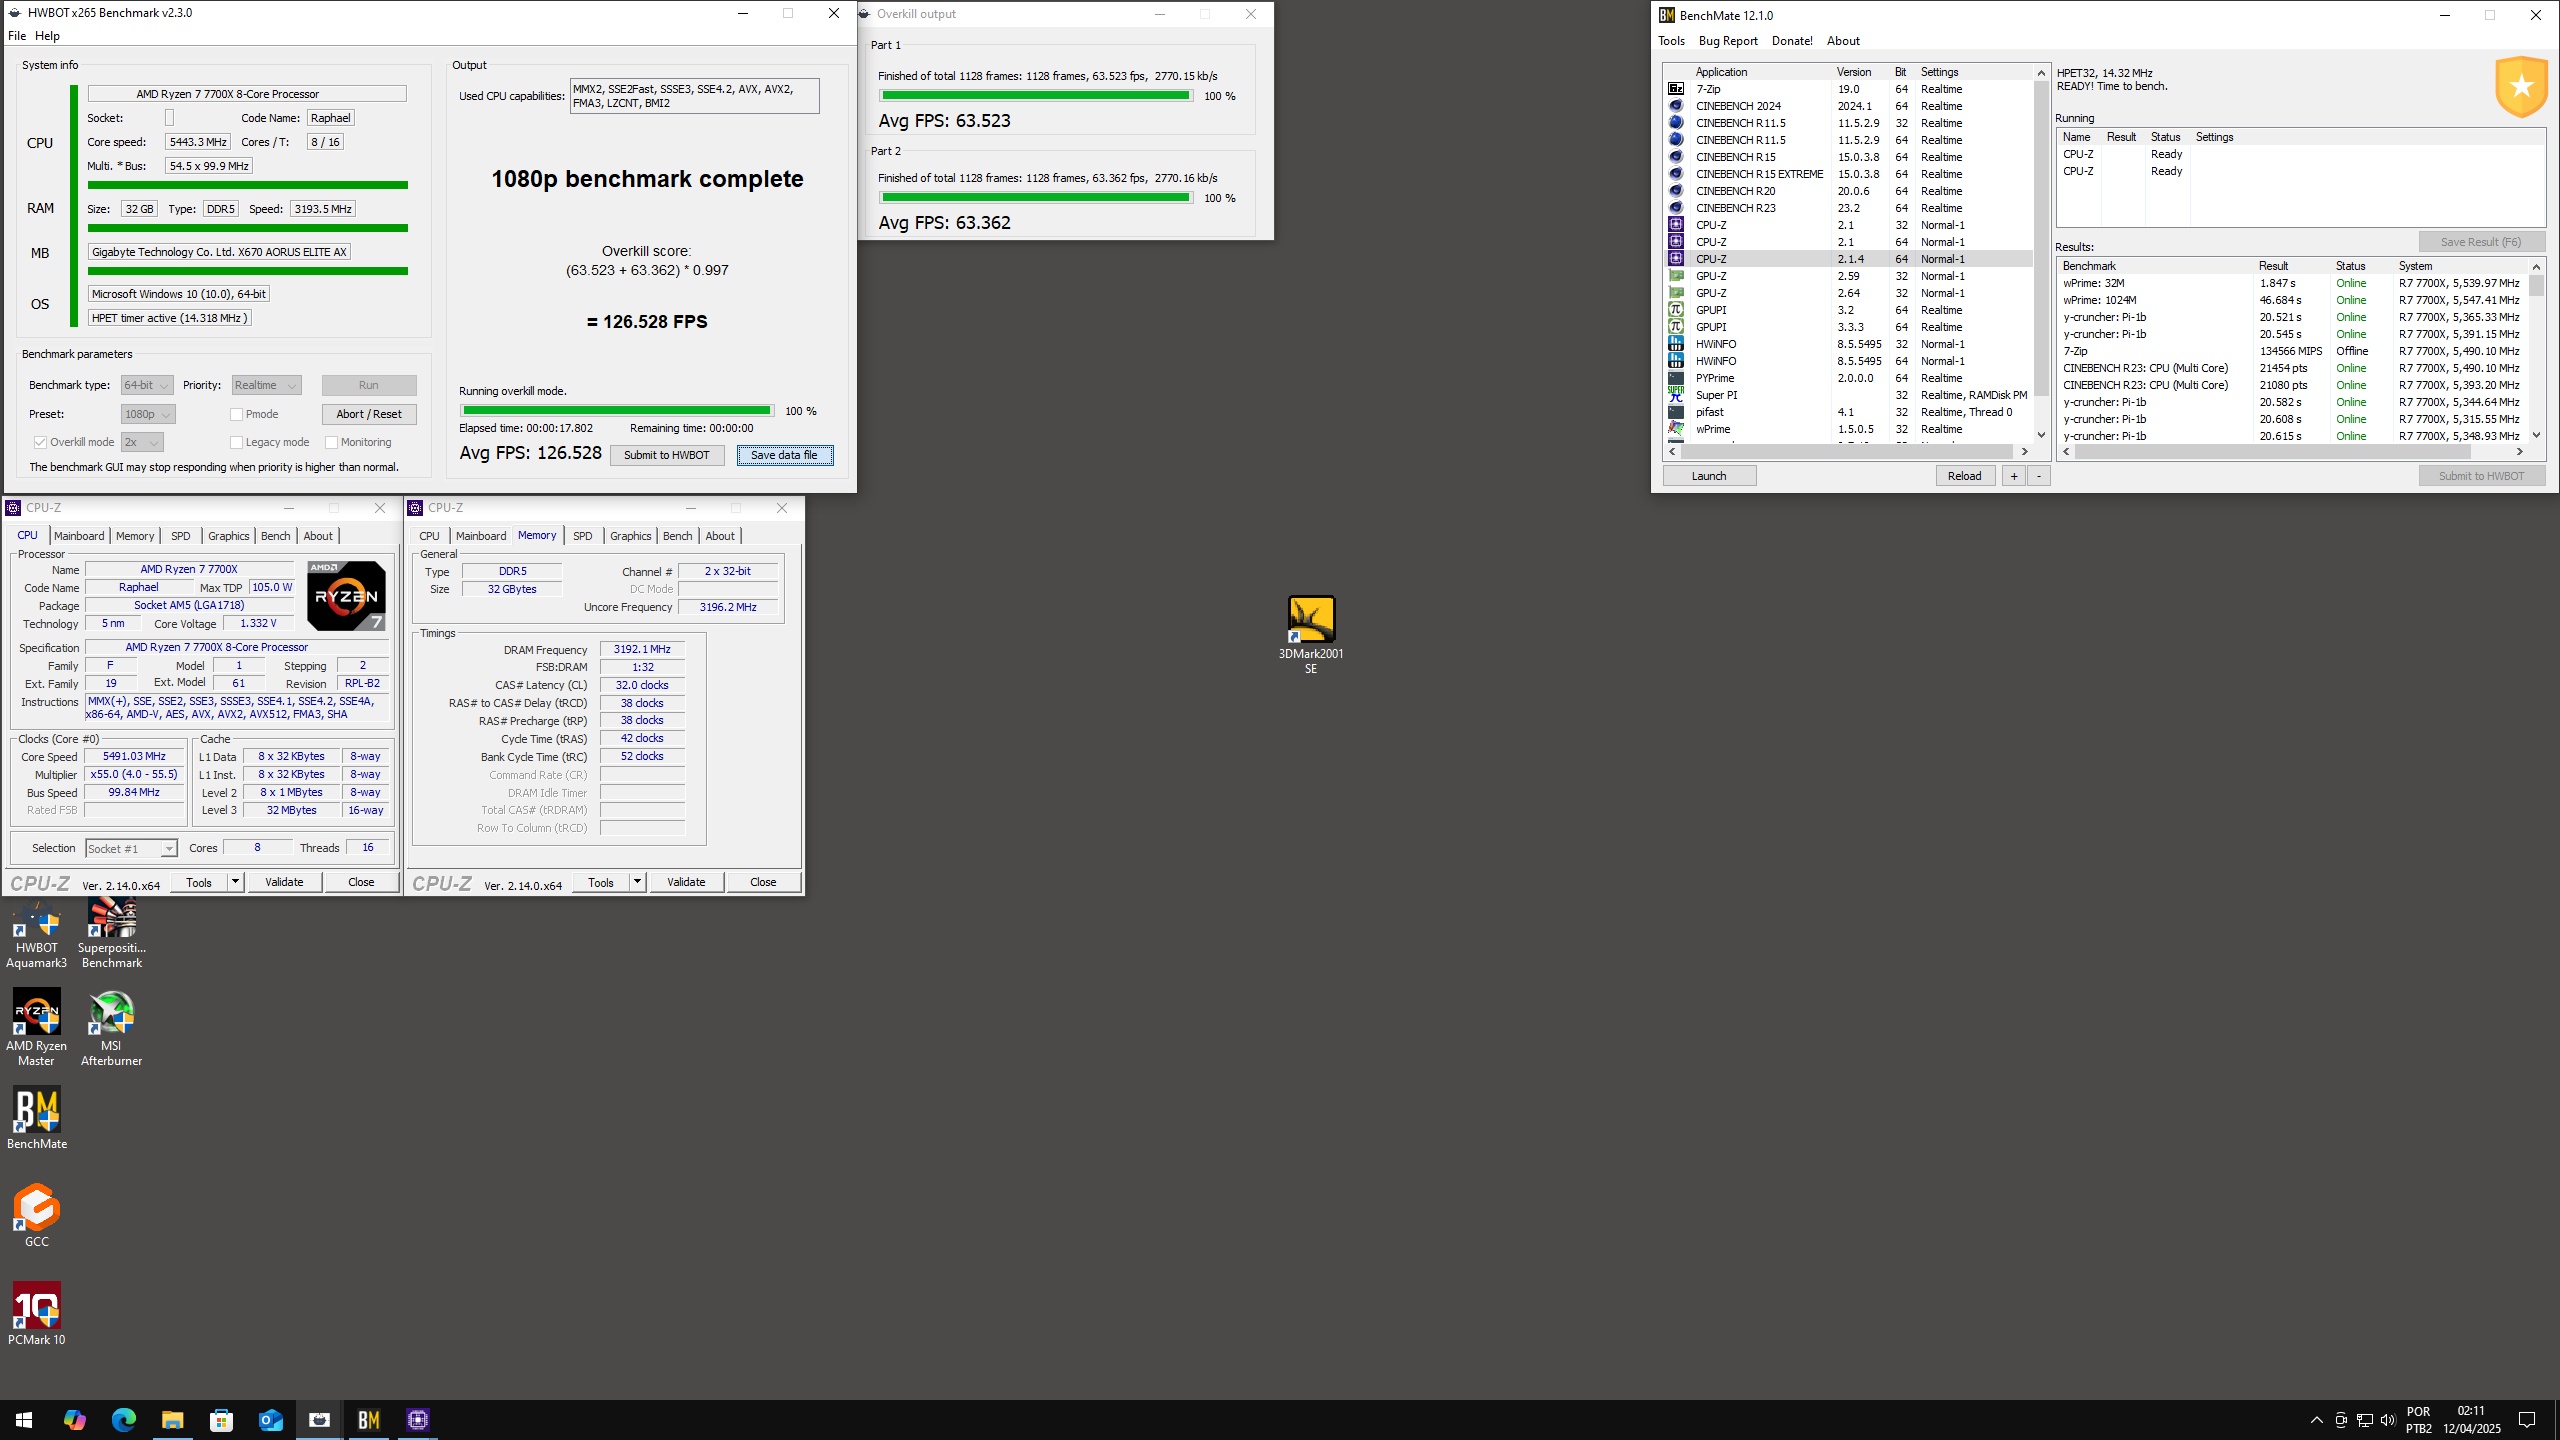Open the File menu in HWBOT x265

point(17,36)
